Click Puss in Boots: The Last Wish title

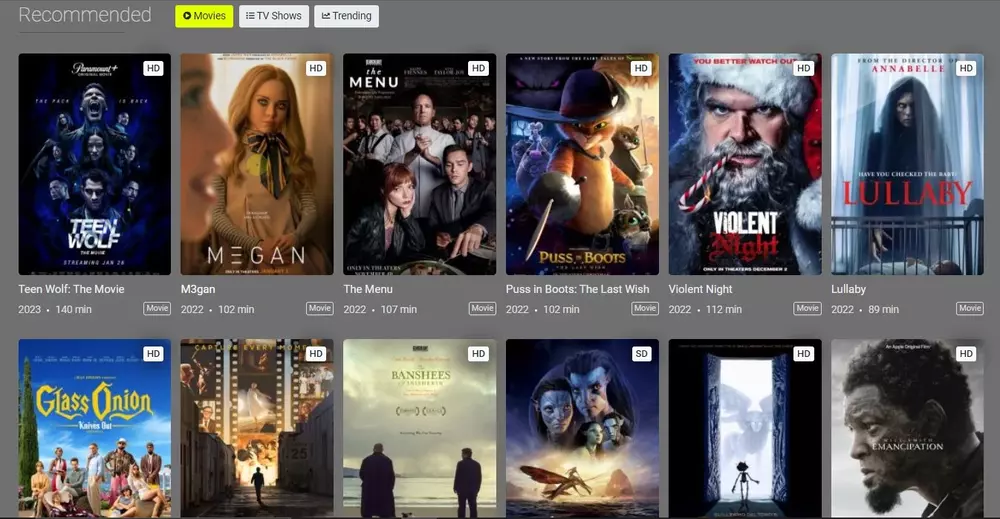577,289
